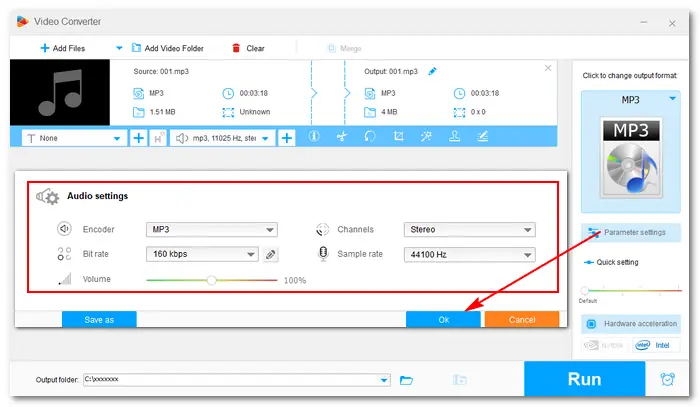Click the 1.51 MB source size
Viewport: 700px width, 407px height.
tap(162, 112)
